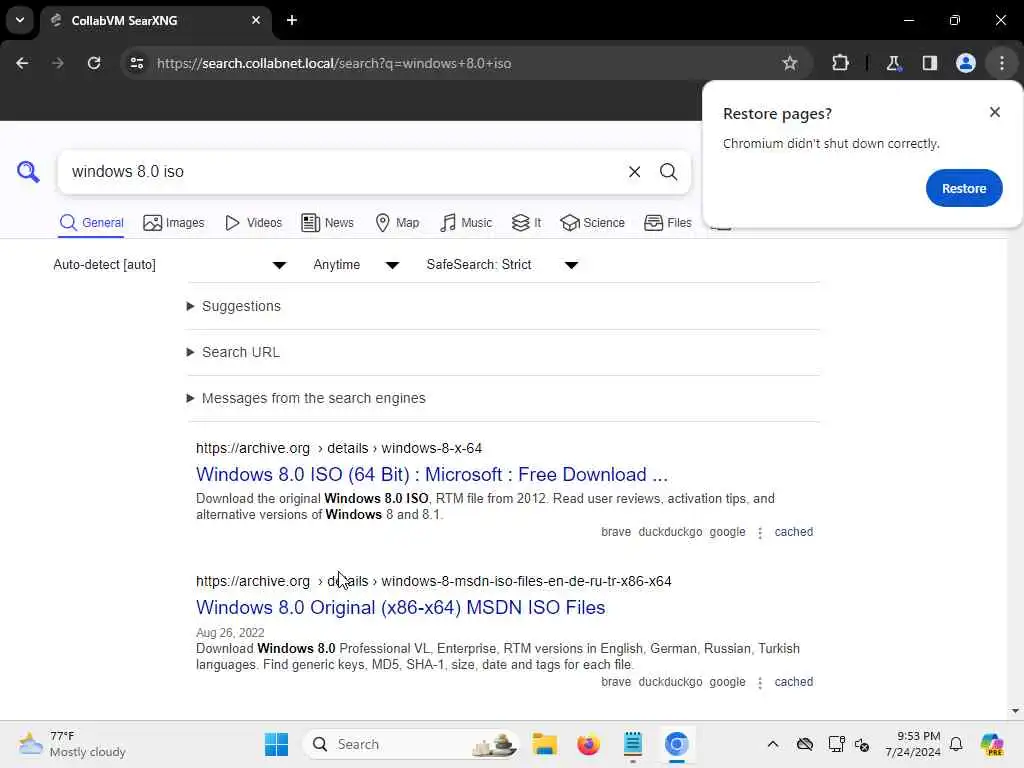The image size is (1024, 768).
Task: Click the address bar URL
Action: [x=334, y=63]
